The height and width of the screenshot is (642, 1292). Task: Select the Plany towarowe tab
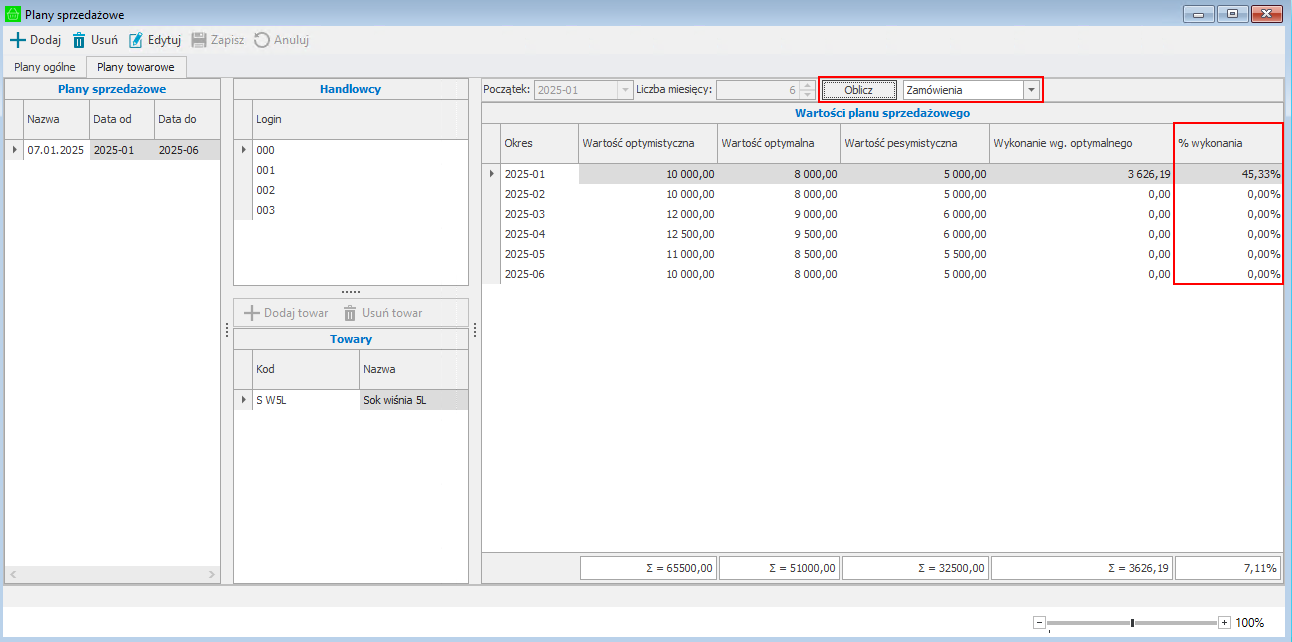(x=136, y=67)
